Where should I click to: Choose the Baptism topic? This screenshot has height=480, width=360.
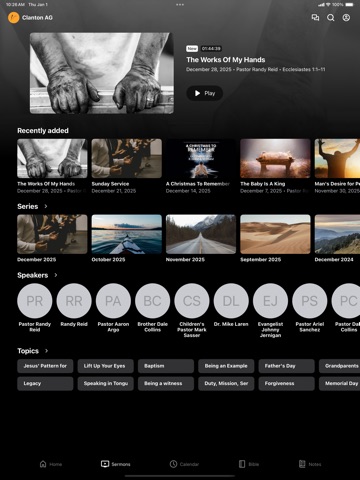(166, 366)
